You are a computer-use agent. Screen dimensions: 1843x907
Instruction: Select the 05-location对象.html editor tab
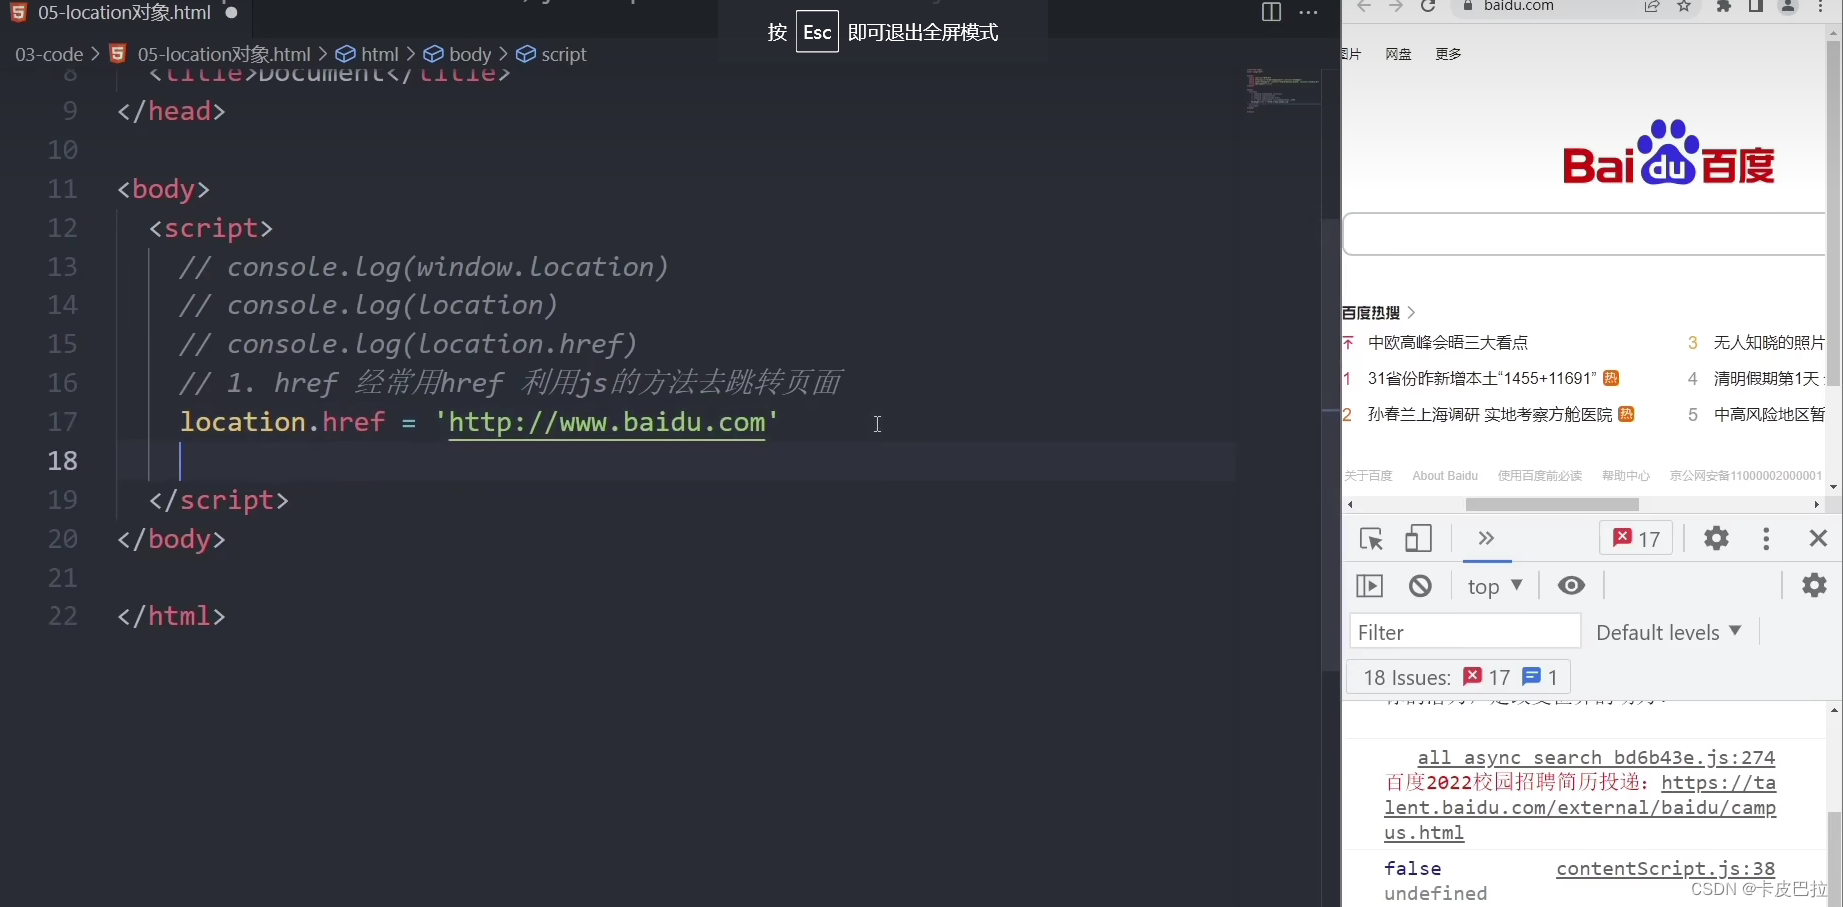pos(125,13)
